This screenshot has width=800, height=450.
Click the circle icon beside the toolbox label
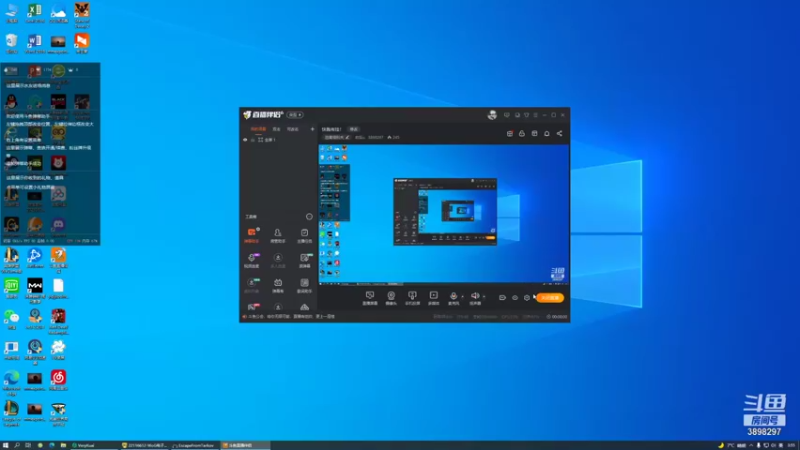click(x=309, y=216)
